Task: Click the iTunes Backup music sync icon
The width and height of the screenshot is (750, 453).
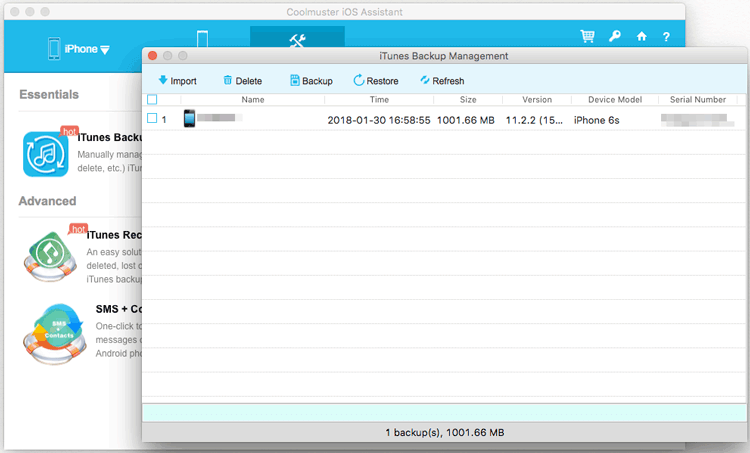Action: pyautogui.click(x=45, y=155)
